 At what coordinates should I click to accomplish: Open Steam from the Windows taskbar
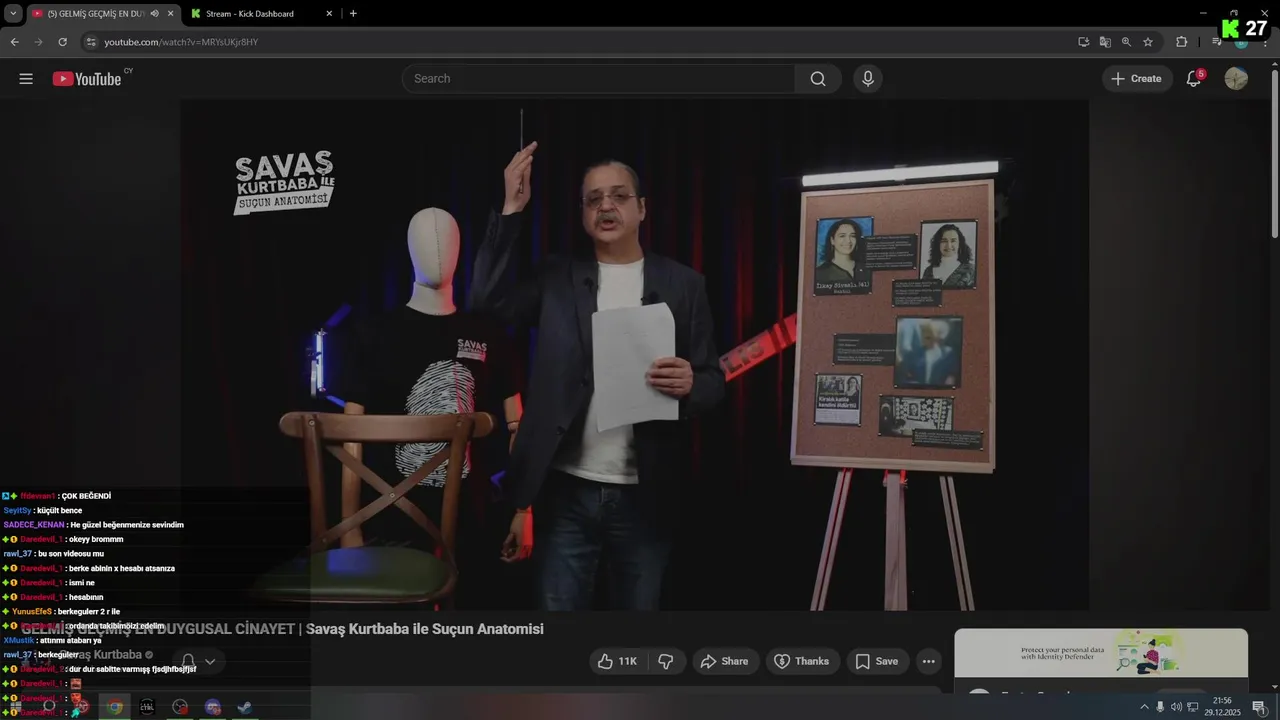pyautogui.click(x=244, y=707)
